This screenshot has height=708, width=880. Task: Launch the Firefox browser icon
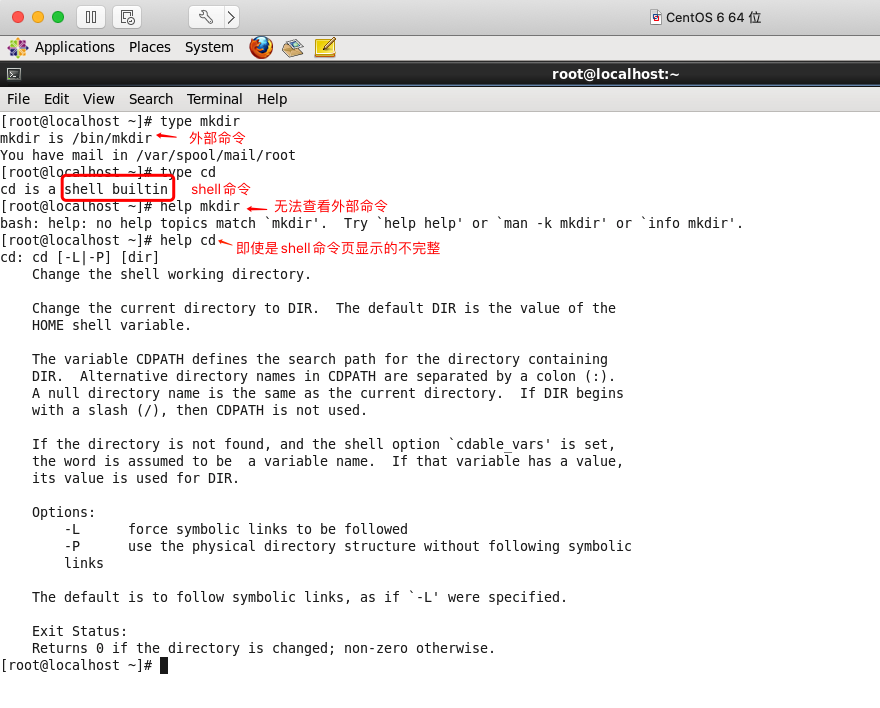[261, 48]
